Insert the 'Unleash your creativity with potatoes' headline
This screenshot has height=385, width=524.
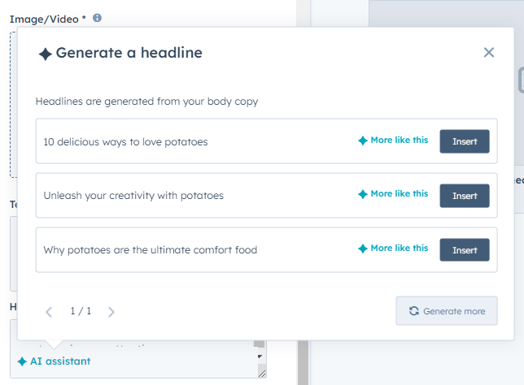click(x=465, y=196)
